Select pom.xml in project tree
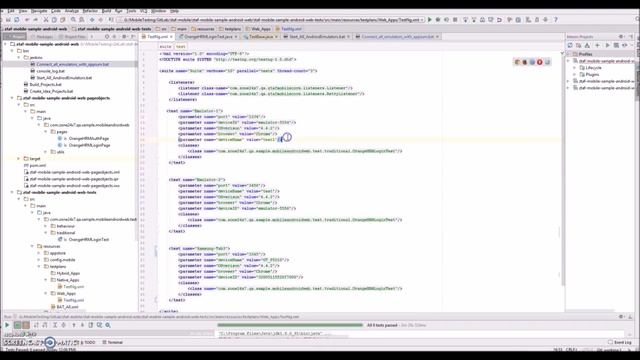Image resolution: width=640 pixels, height=360 pixels. 35,165
